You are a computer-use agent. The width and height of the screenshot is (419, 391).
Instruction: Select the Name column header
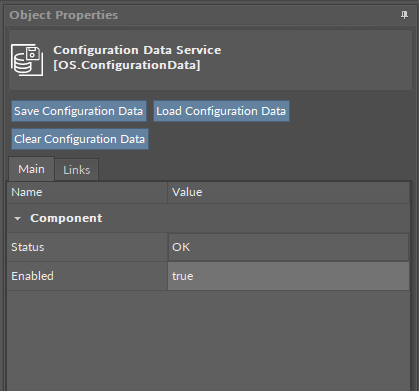click(87, 192)
